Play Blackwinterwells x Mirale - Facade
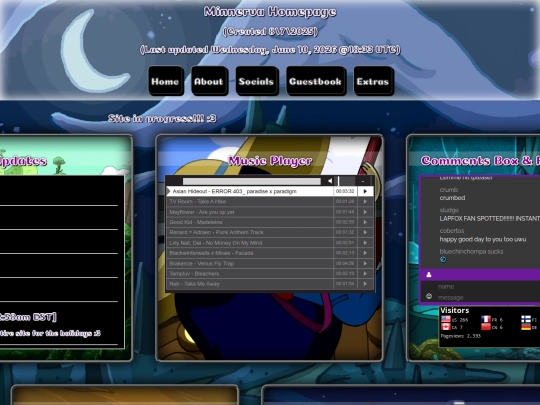Image resolution: width=540 pixels, height=405 pixels. click(365, 253)
